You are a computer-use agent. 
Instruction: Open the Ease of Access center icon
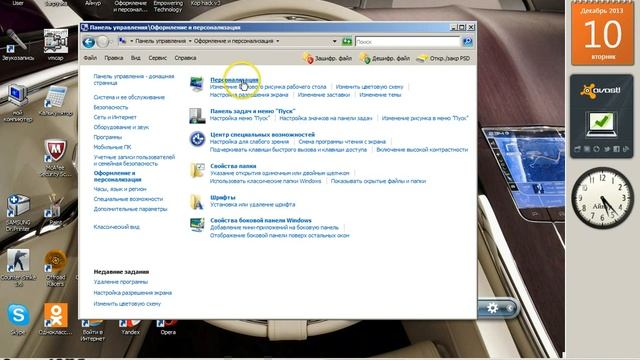point(197,139)
